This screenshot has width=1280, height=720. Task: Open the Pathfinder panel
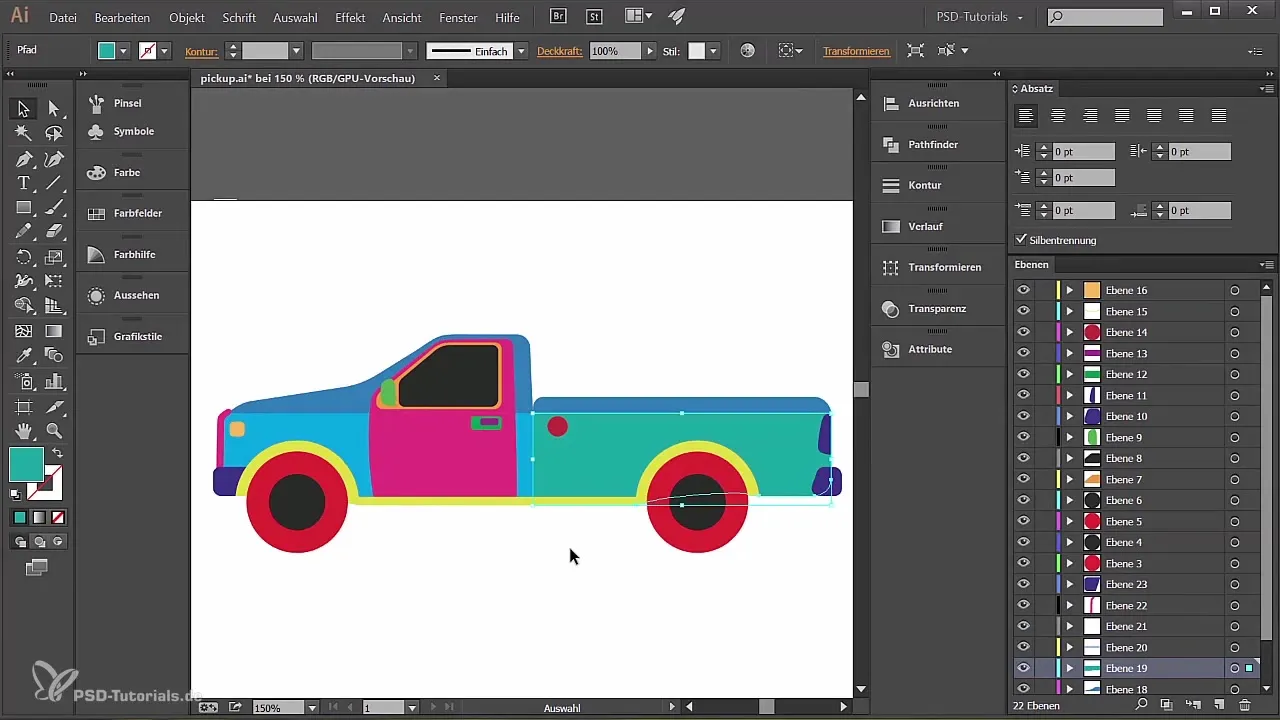(932, 145)
